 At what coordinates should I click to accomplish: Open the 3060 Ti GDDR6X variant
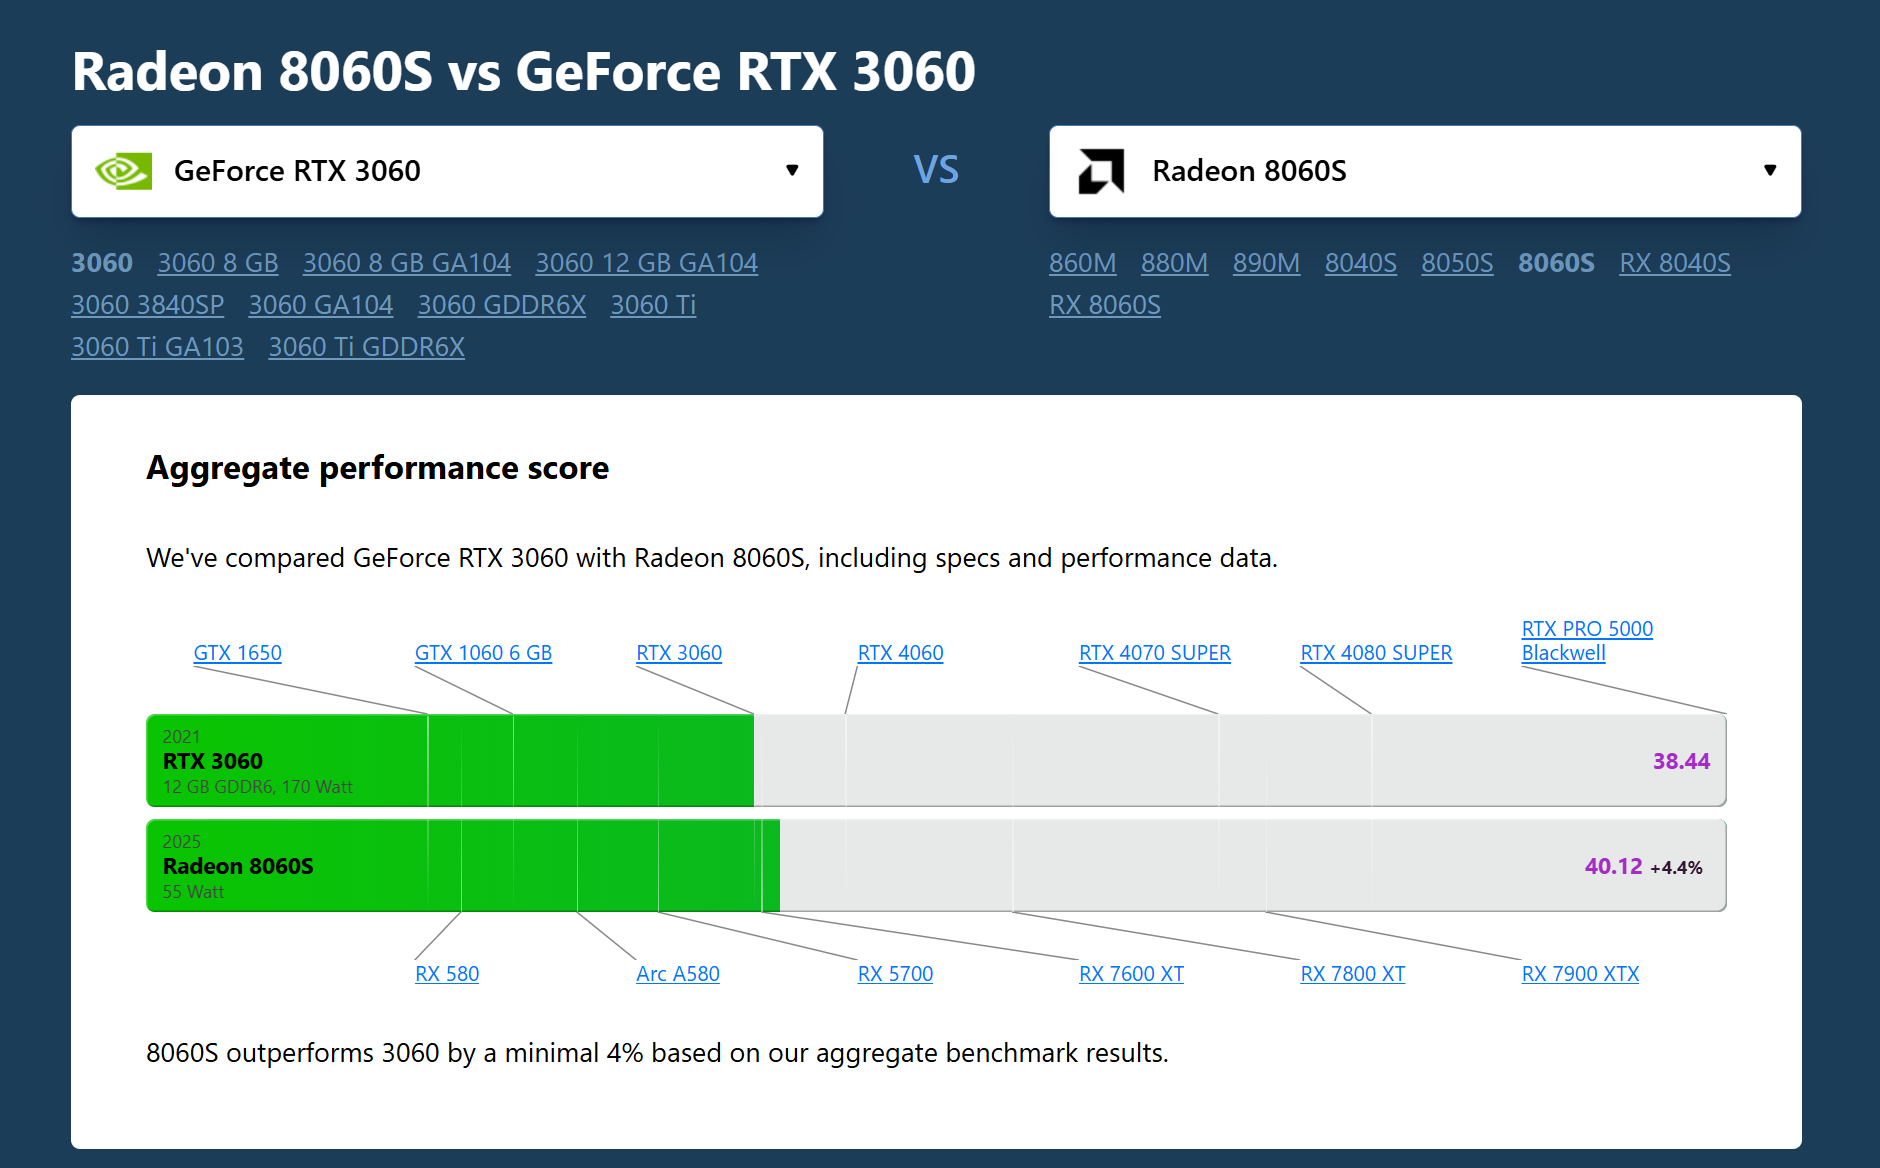pos(367,347)
